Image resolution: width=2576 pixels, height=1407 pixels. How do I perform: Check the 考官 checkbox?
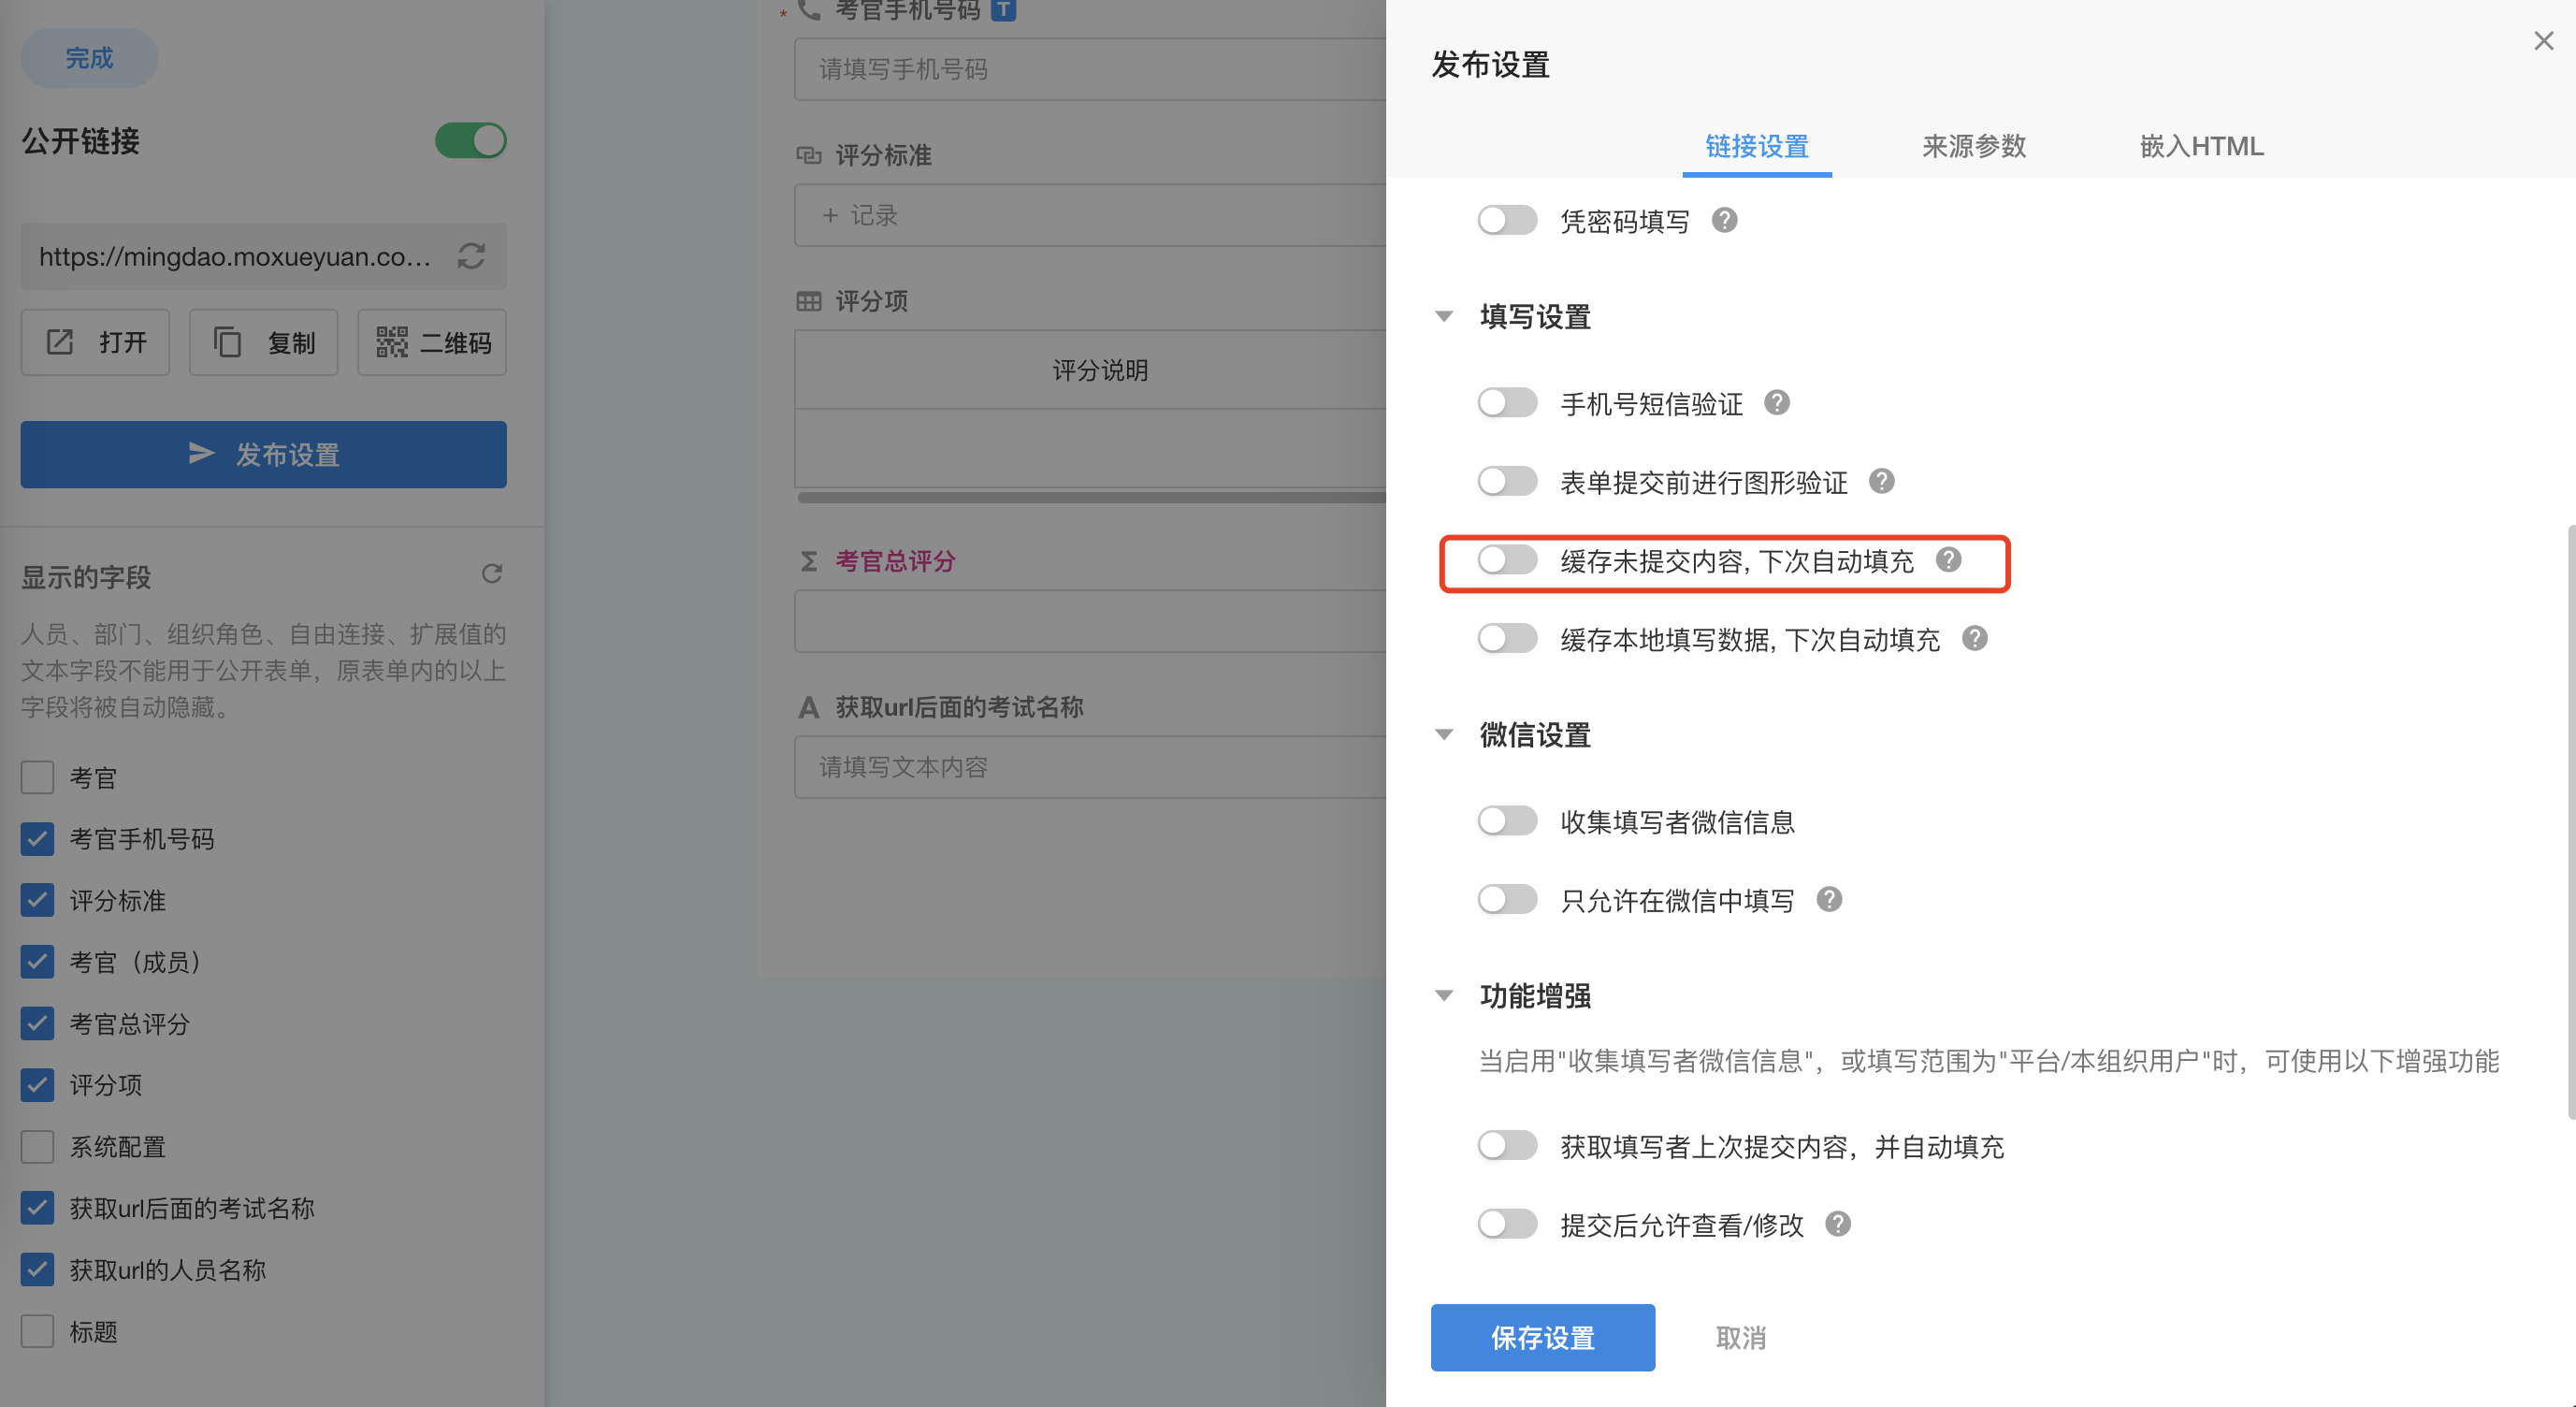point(38,778)
